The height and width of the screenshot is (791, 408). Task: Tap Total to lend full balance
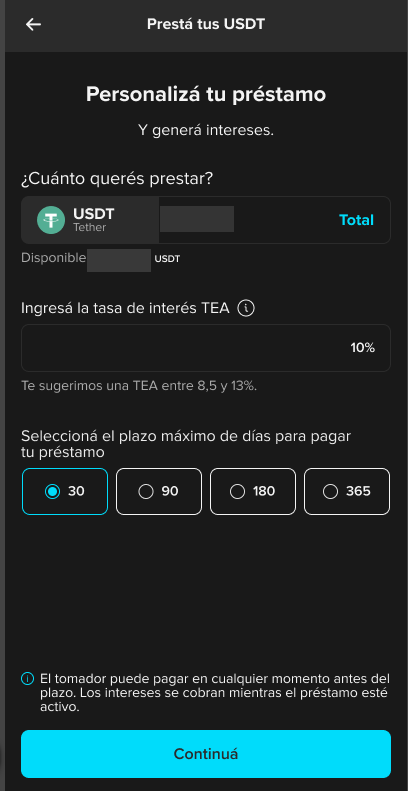tap(356, 220)
